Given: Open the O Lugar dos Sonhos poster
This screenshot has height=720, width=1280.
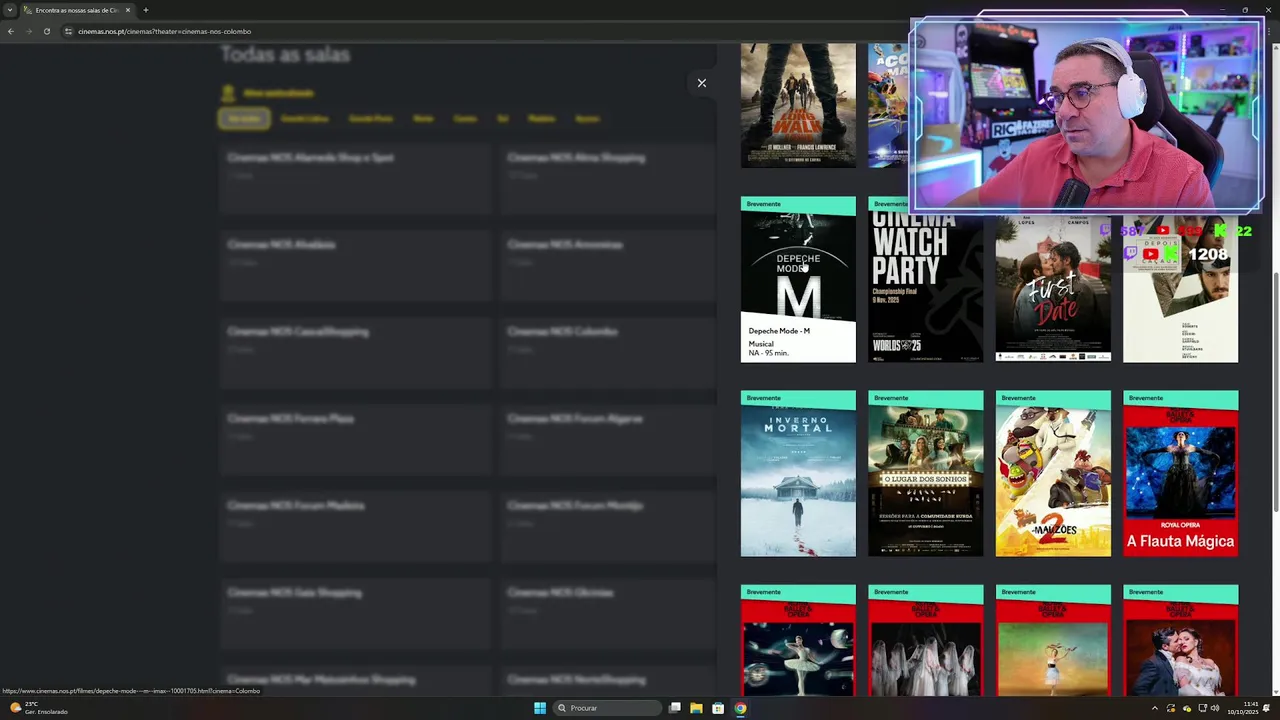Looking at the screenshot, I should 926,473.
